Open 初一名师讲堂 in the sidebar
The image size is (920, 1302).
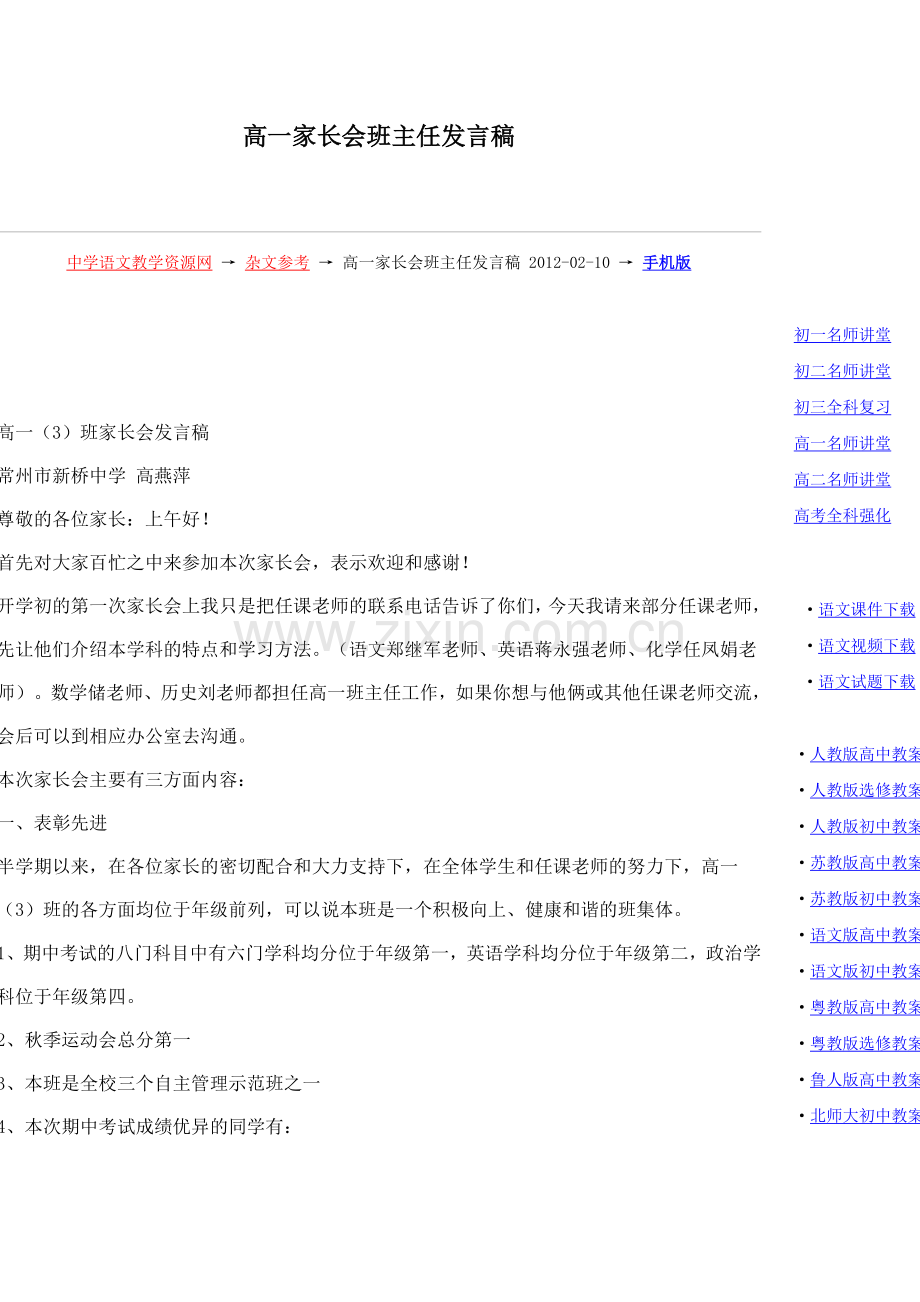pos(842,335)
